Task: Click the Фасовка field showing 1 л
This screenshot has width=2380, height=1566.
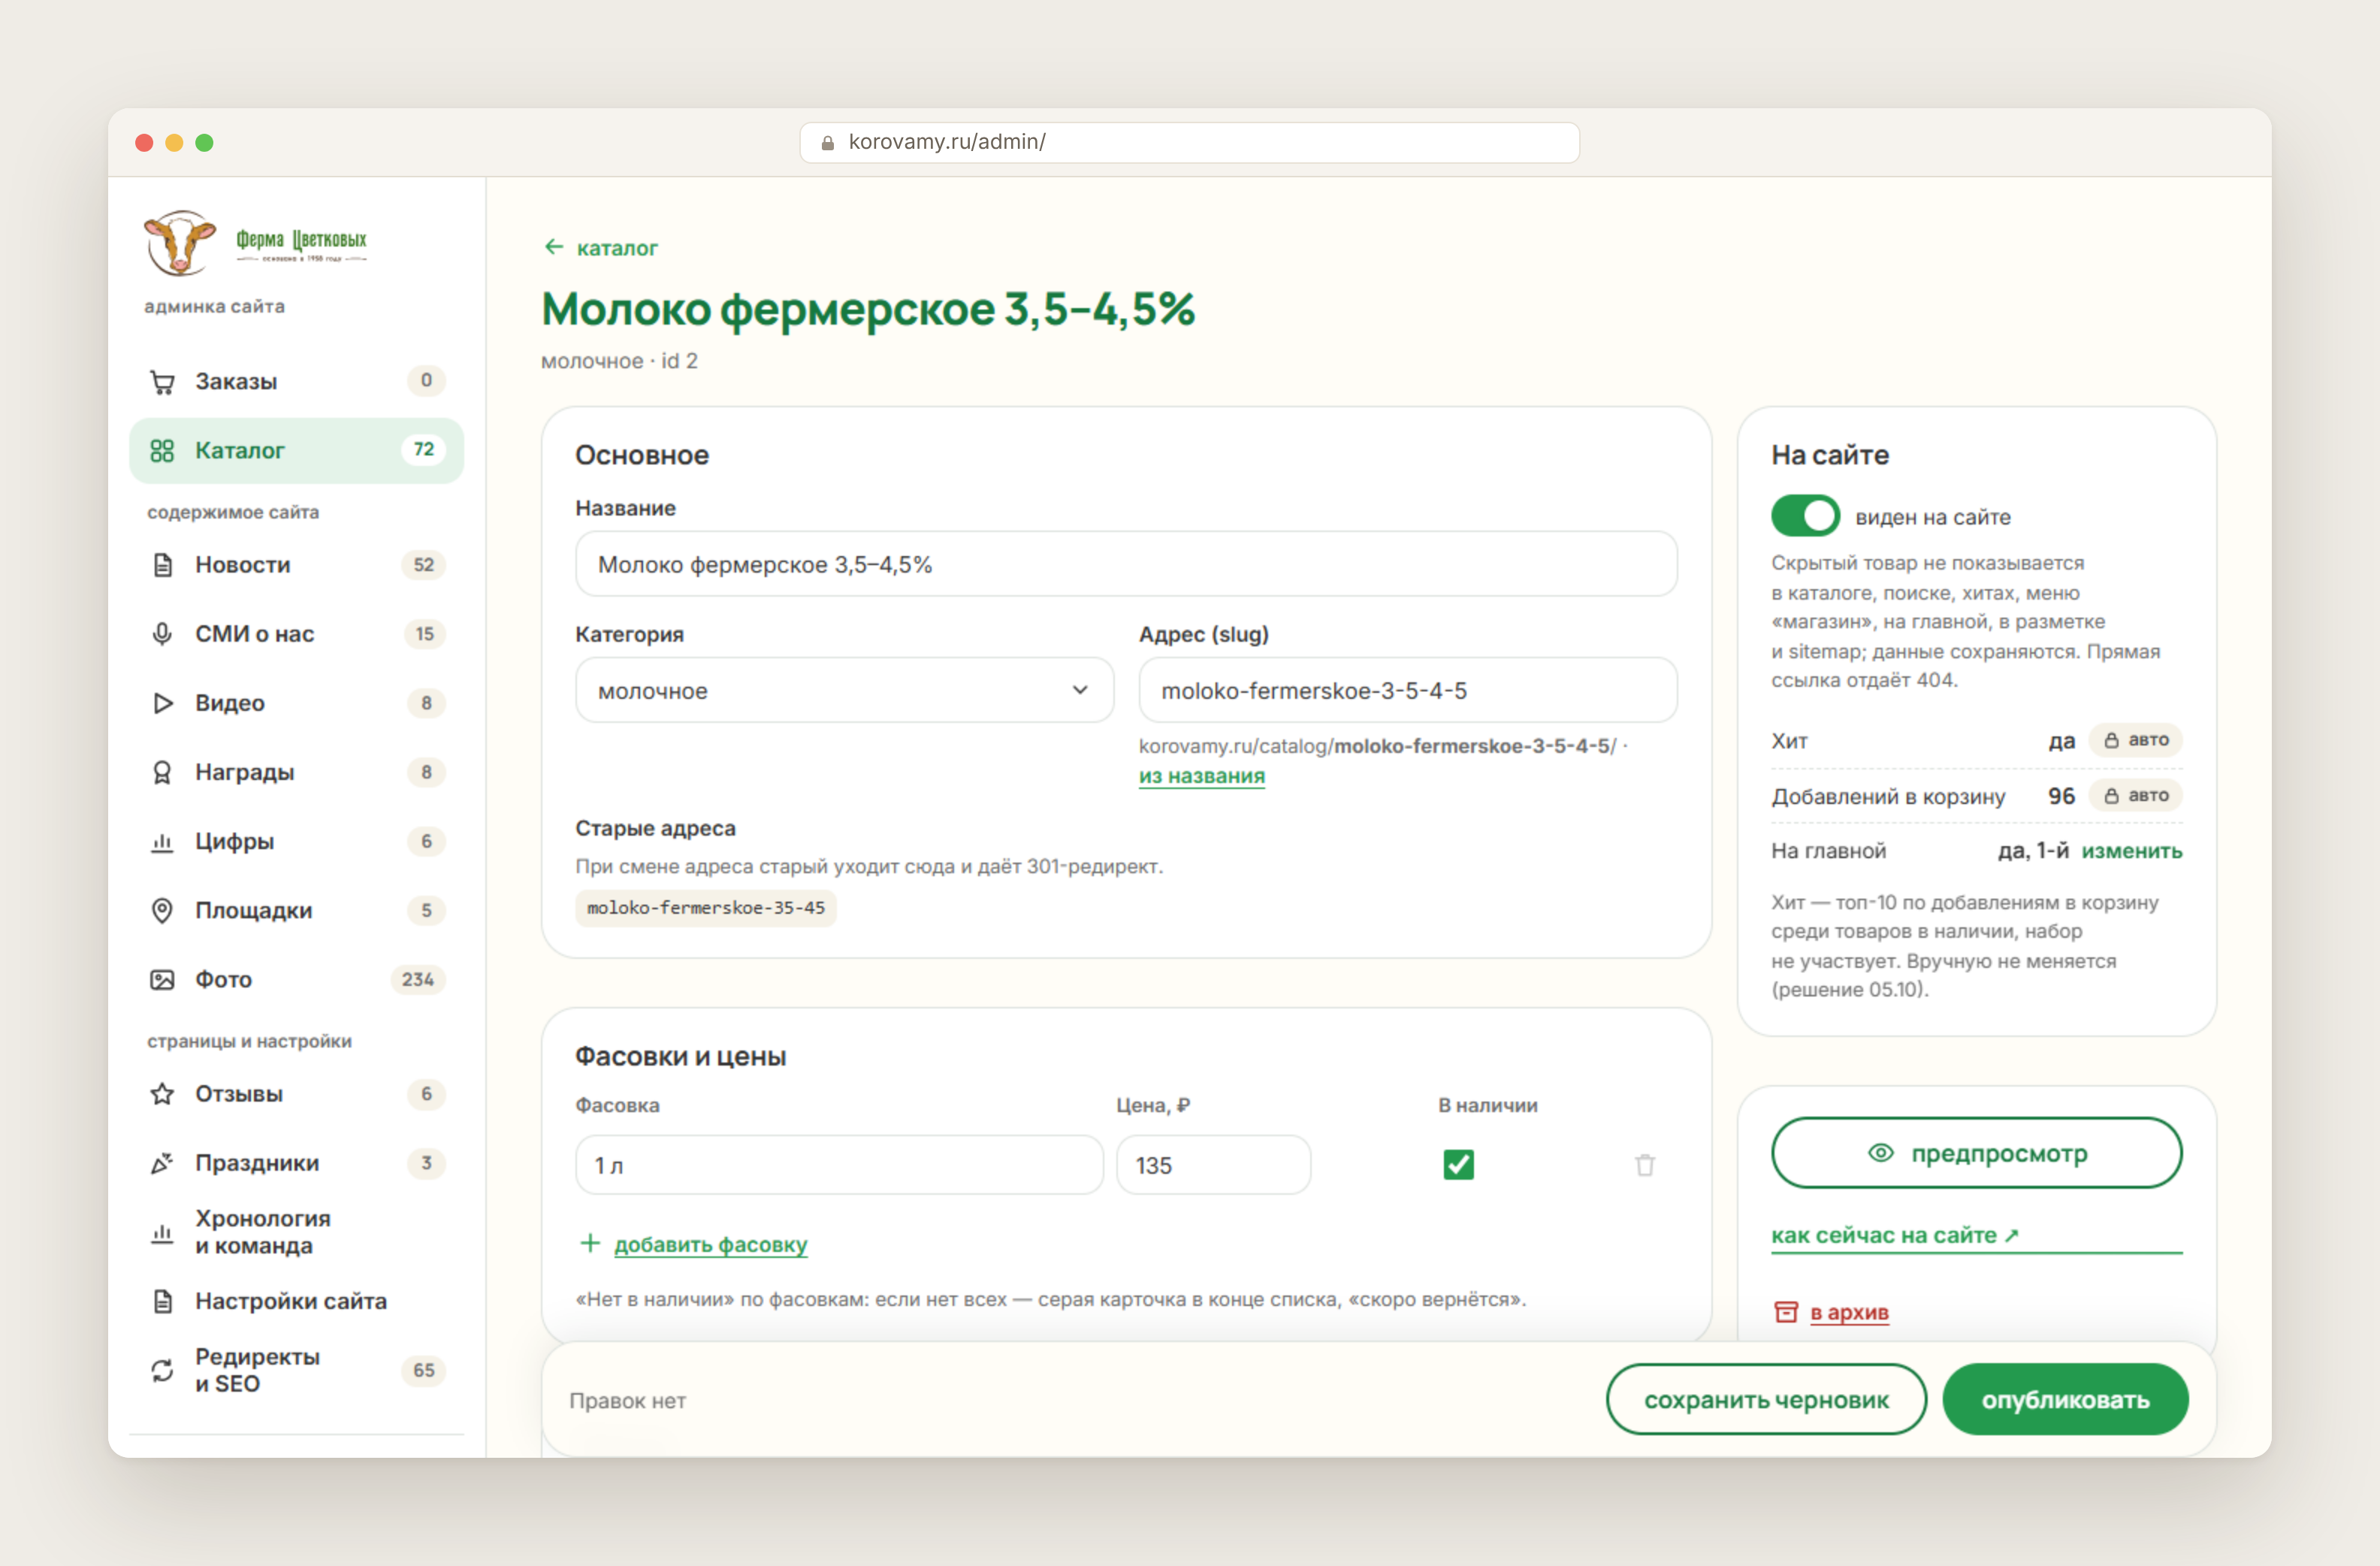Action: [839, 1165]
